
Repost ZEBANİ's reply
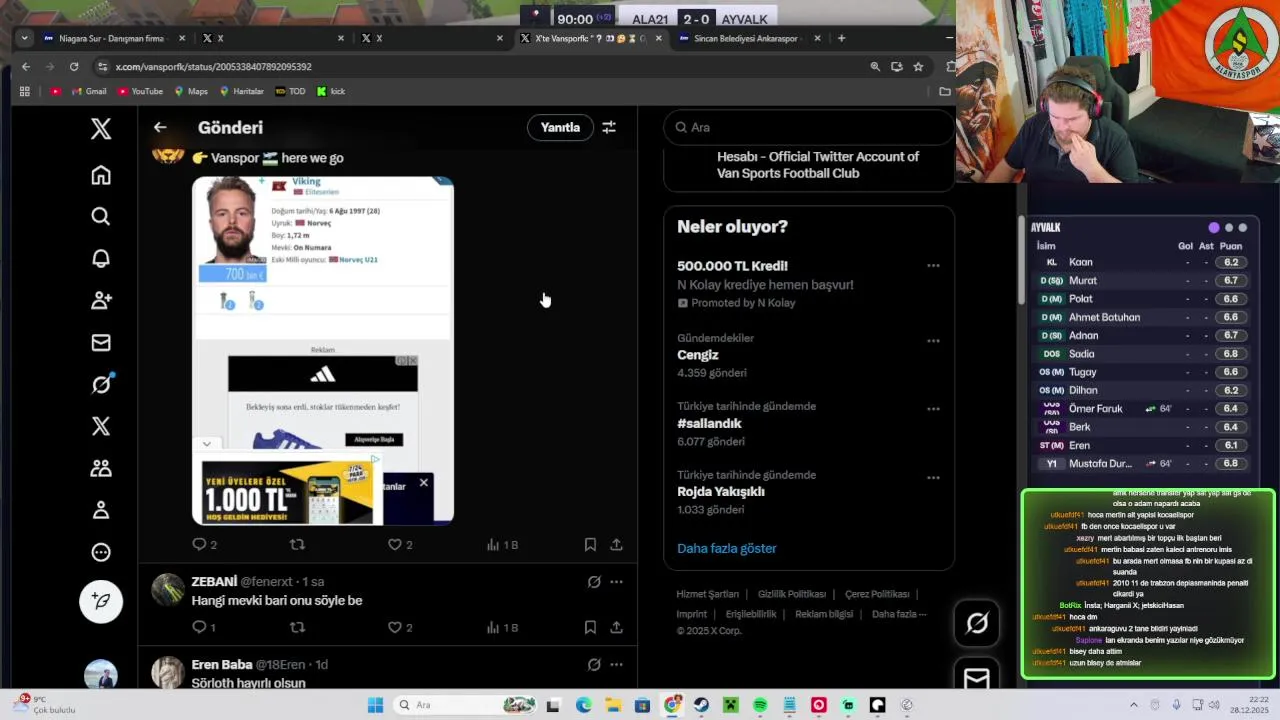pos(297,627)
